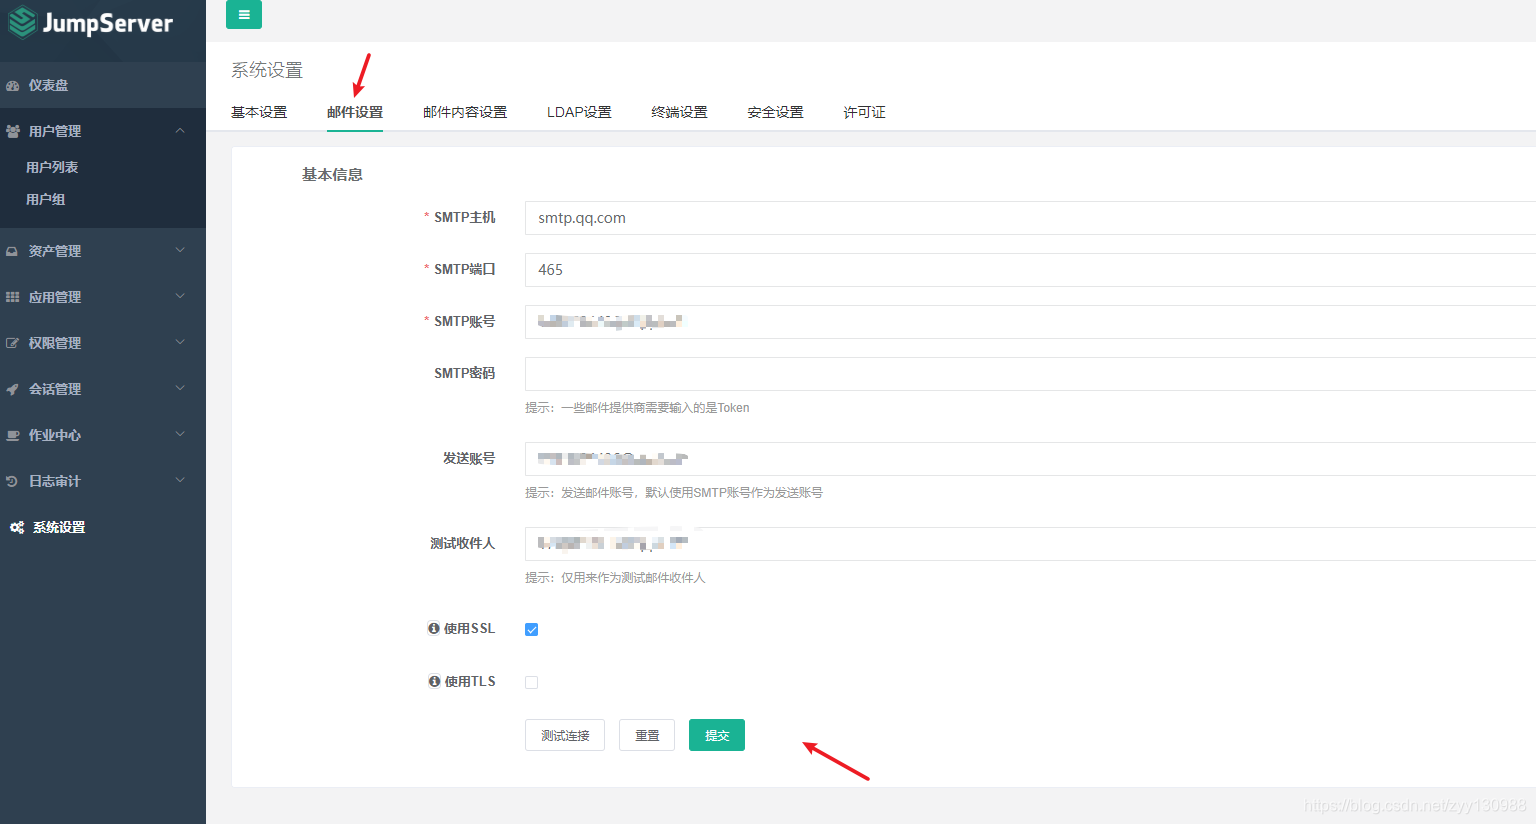Open the 邮件内容设置 tab

pyautogui.click(x=465, y=112)
